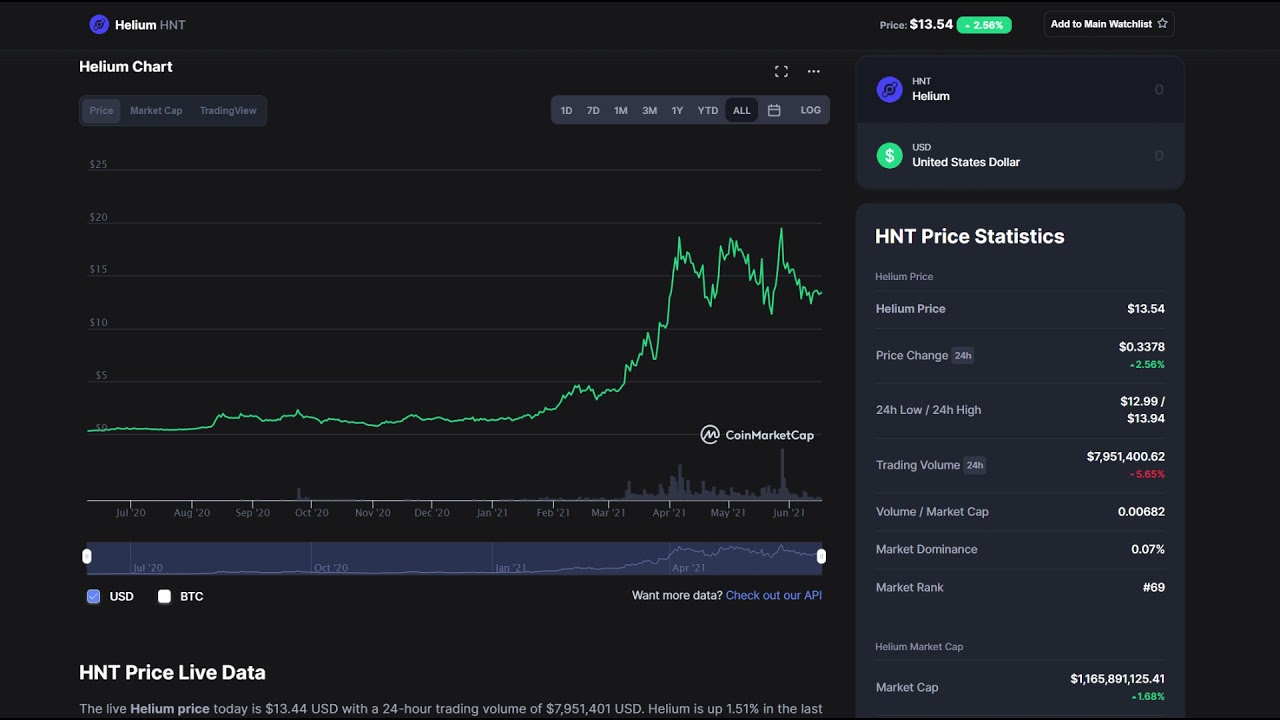Switch to the Market Cap chart tab
The image size is (1280, 720).
tap(156, 110)
